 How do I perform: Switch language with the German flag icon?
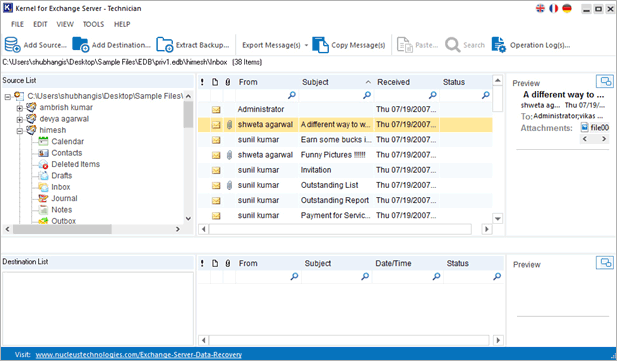pos(567,8)
